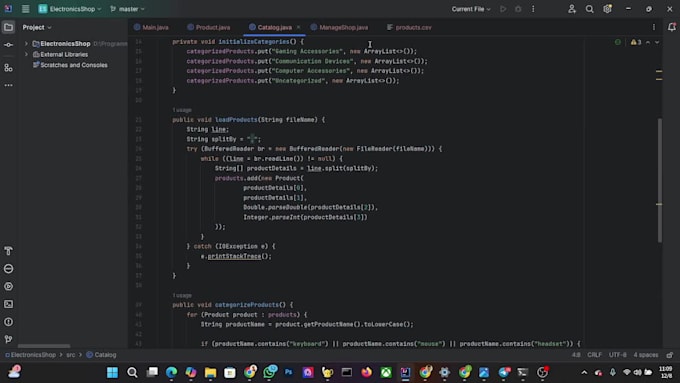The width and height of the screenshot is (680, 383).
Task: Click usage hint above loadProducts
Action: 182,110
